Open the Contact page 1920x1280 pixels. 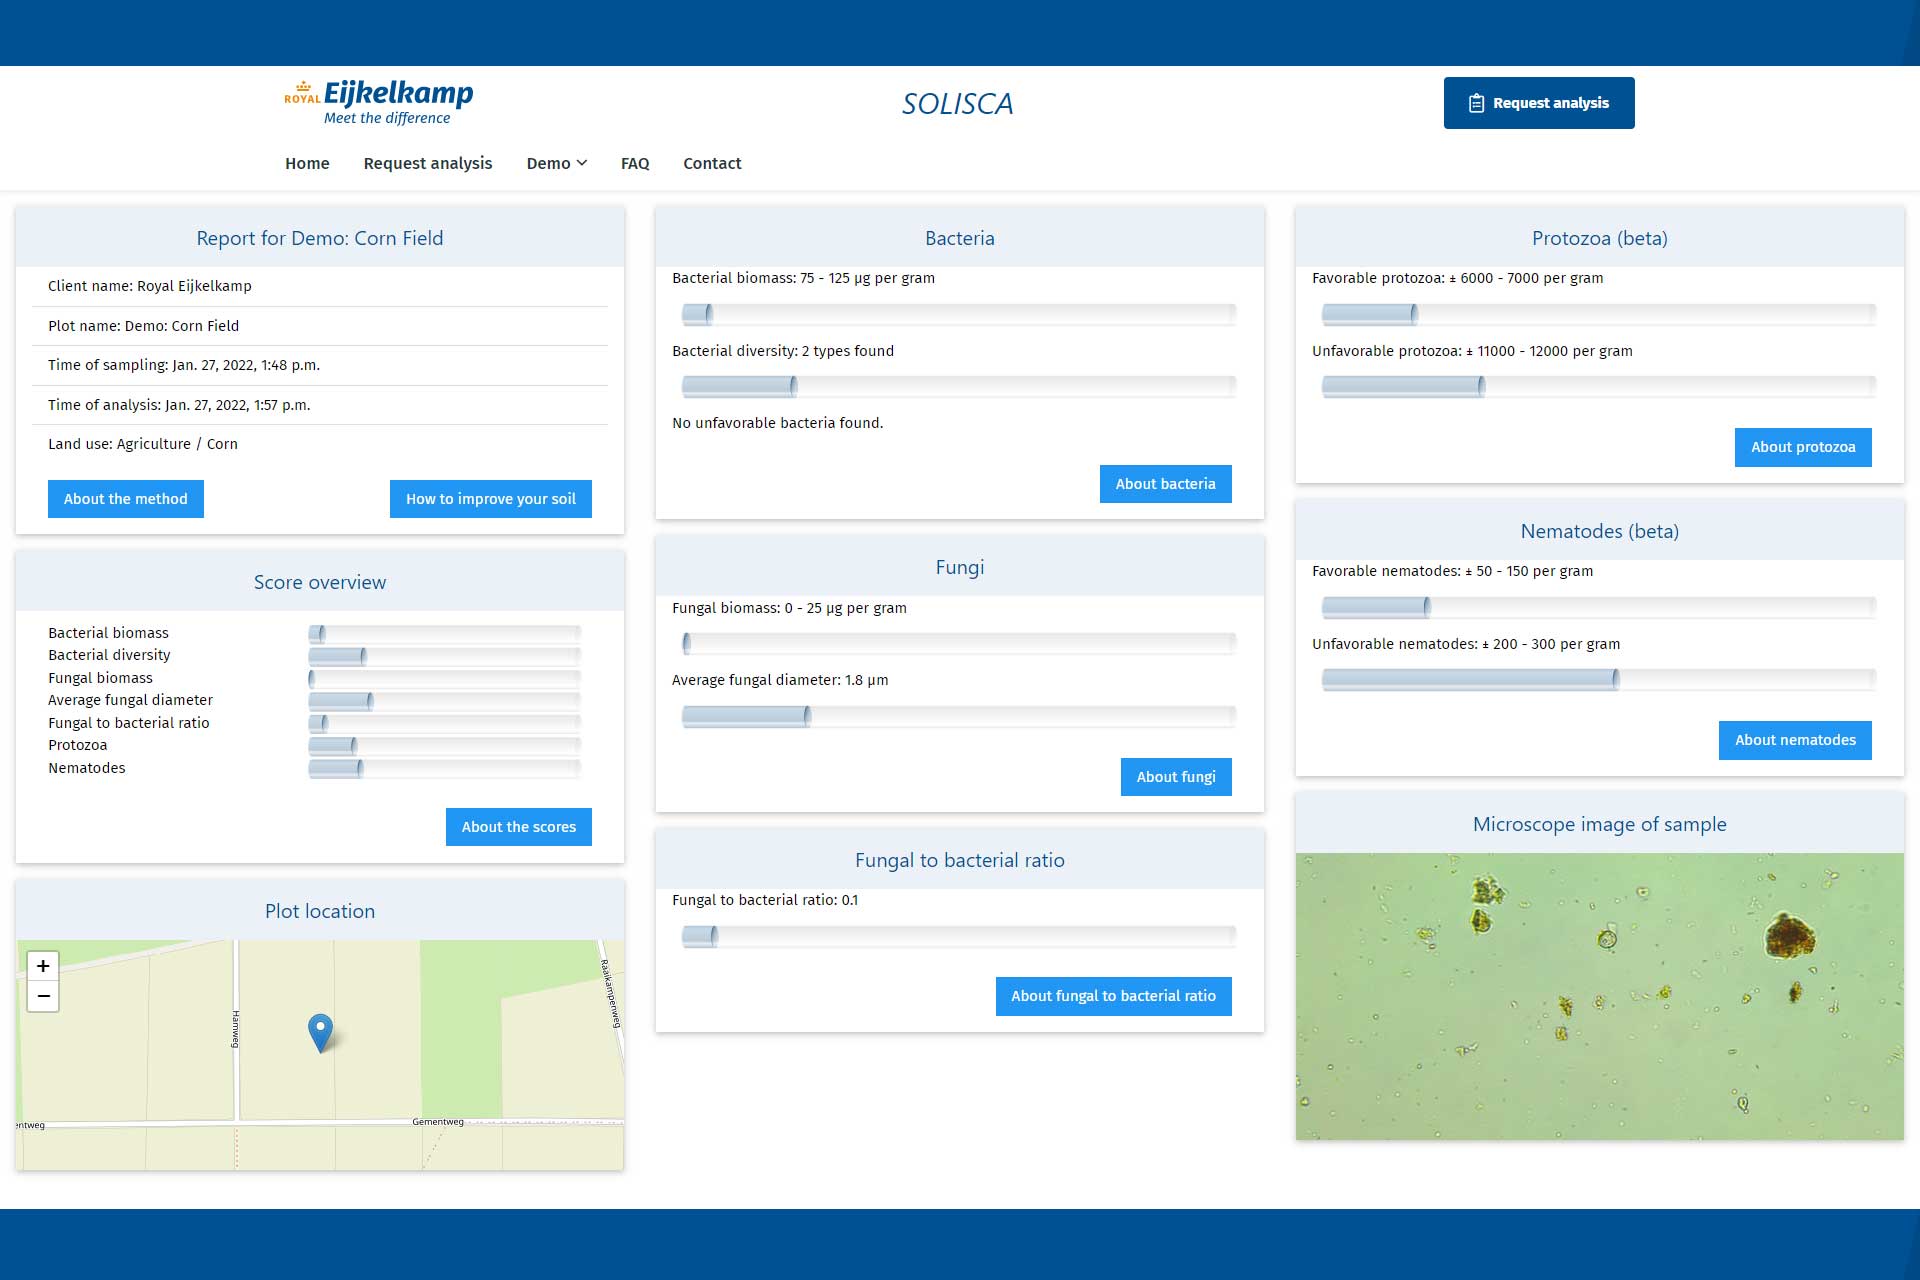[712, 163]
